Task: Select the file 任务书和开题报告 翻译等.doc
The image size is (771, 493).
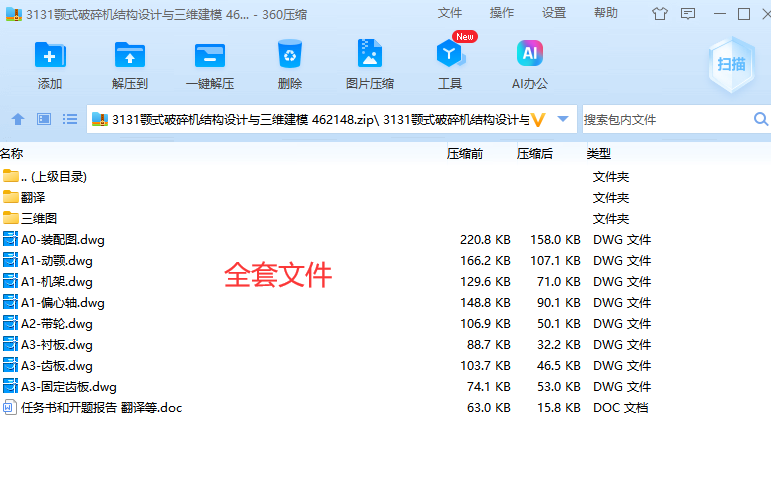Action: [x=101, y=408]
